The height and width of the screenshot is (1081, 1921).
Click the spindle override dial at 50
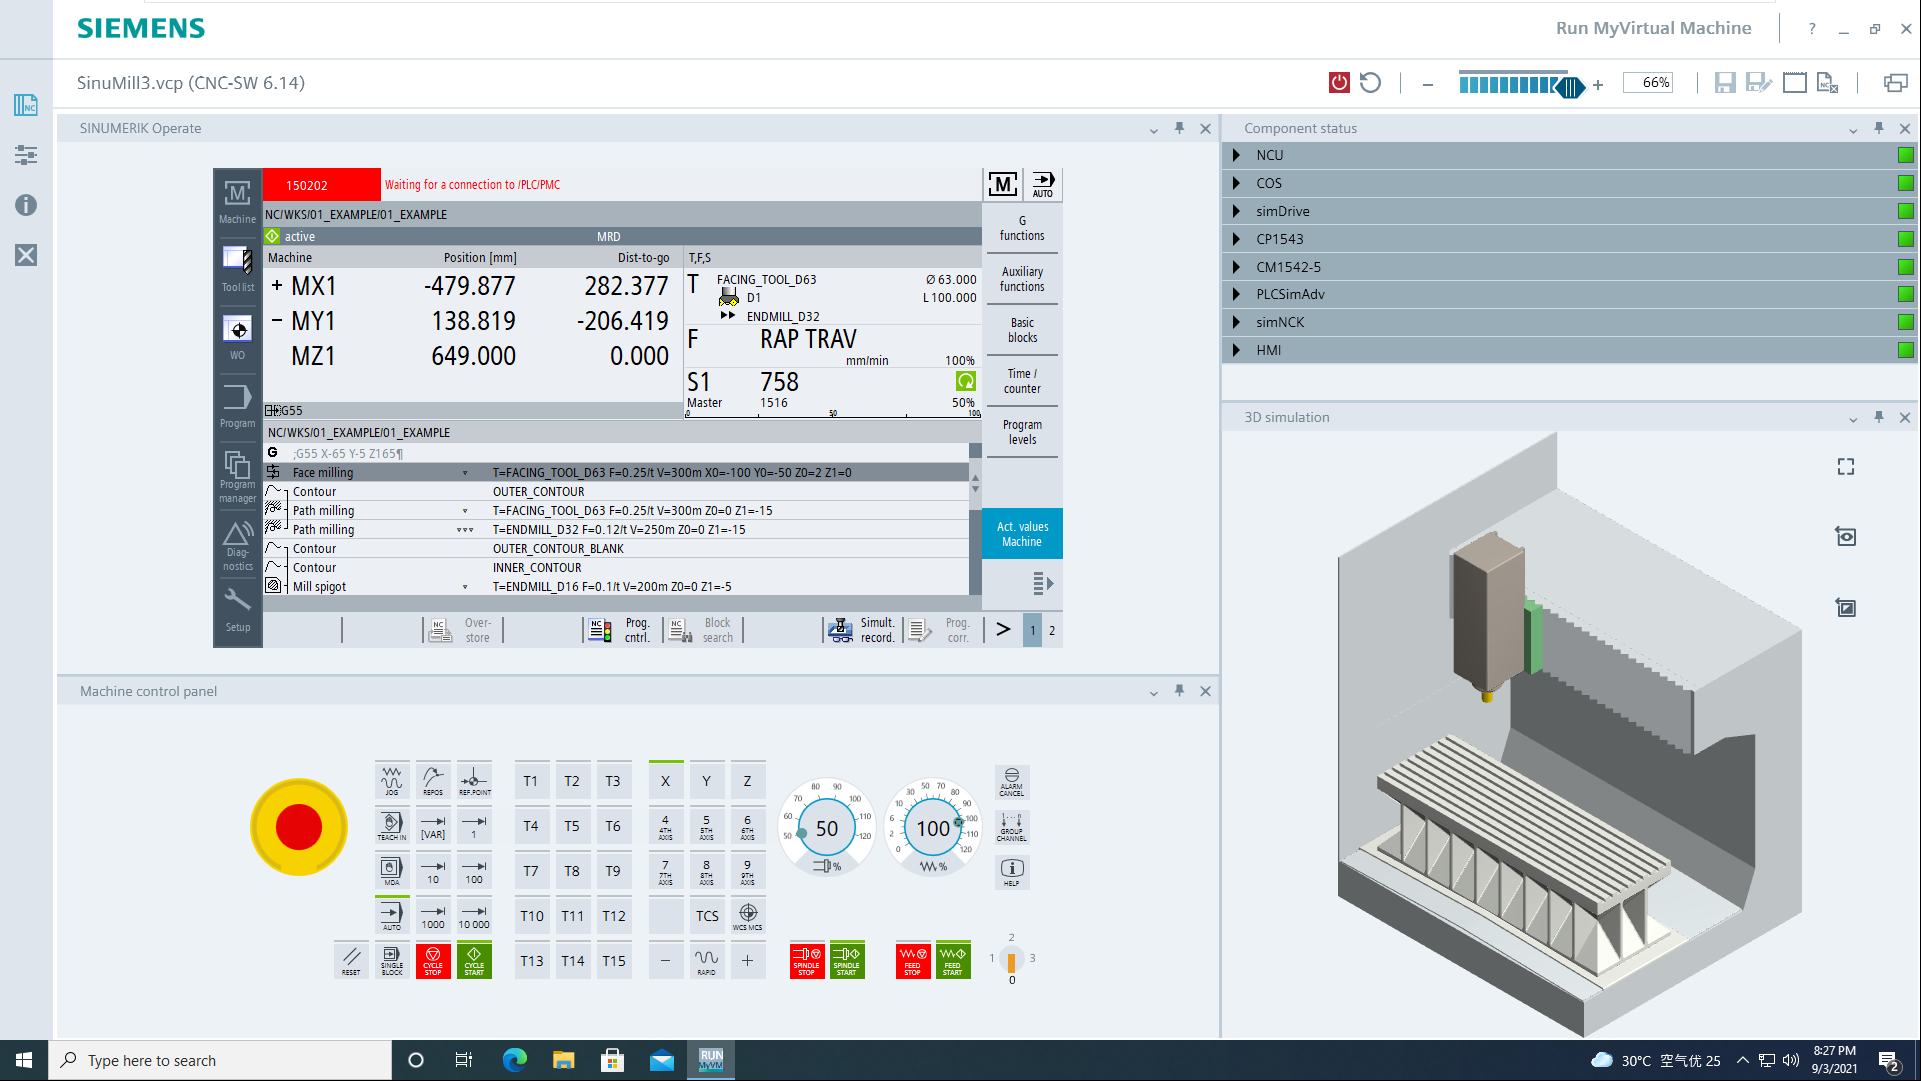[826, 828]
